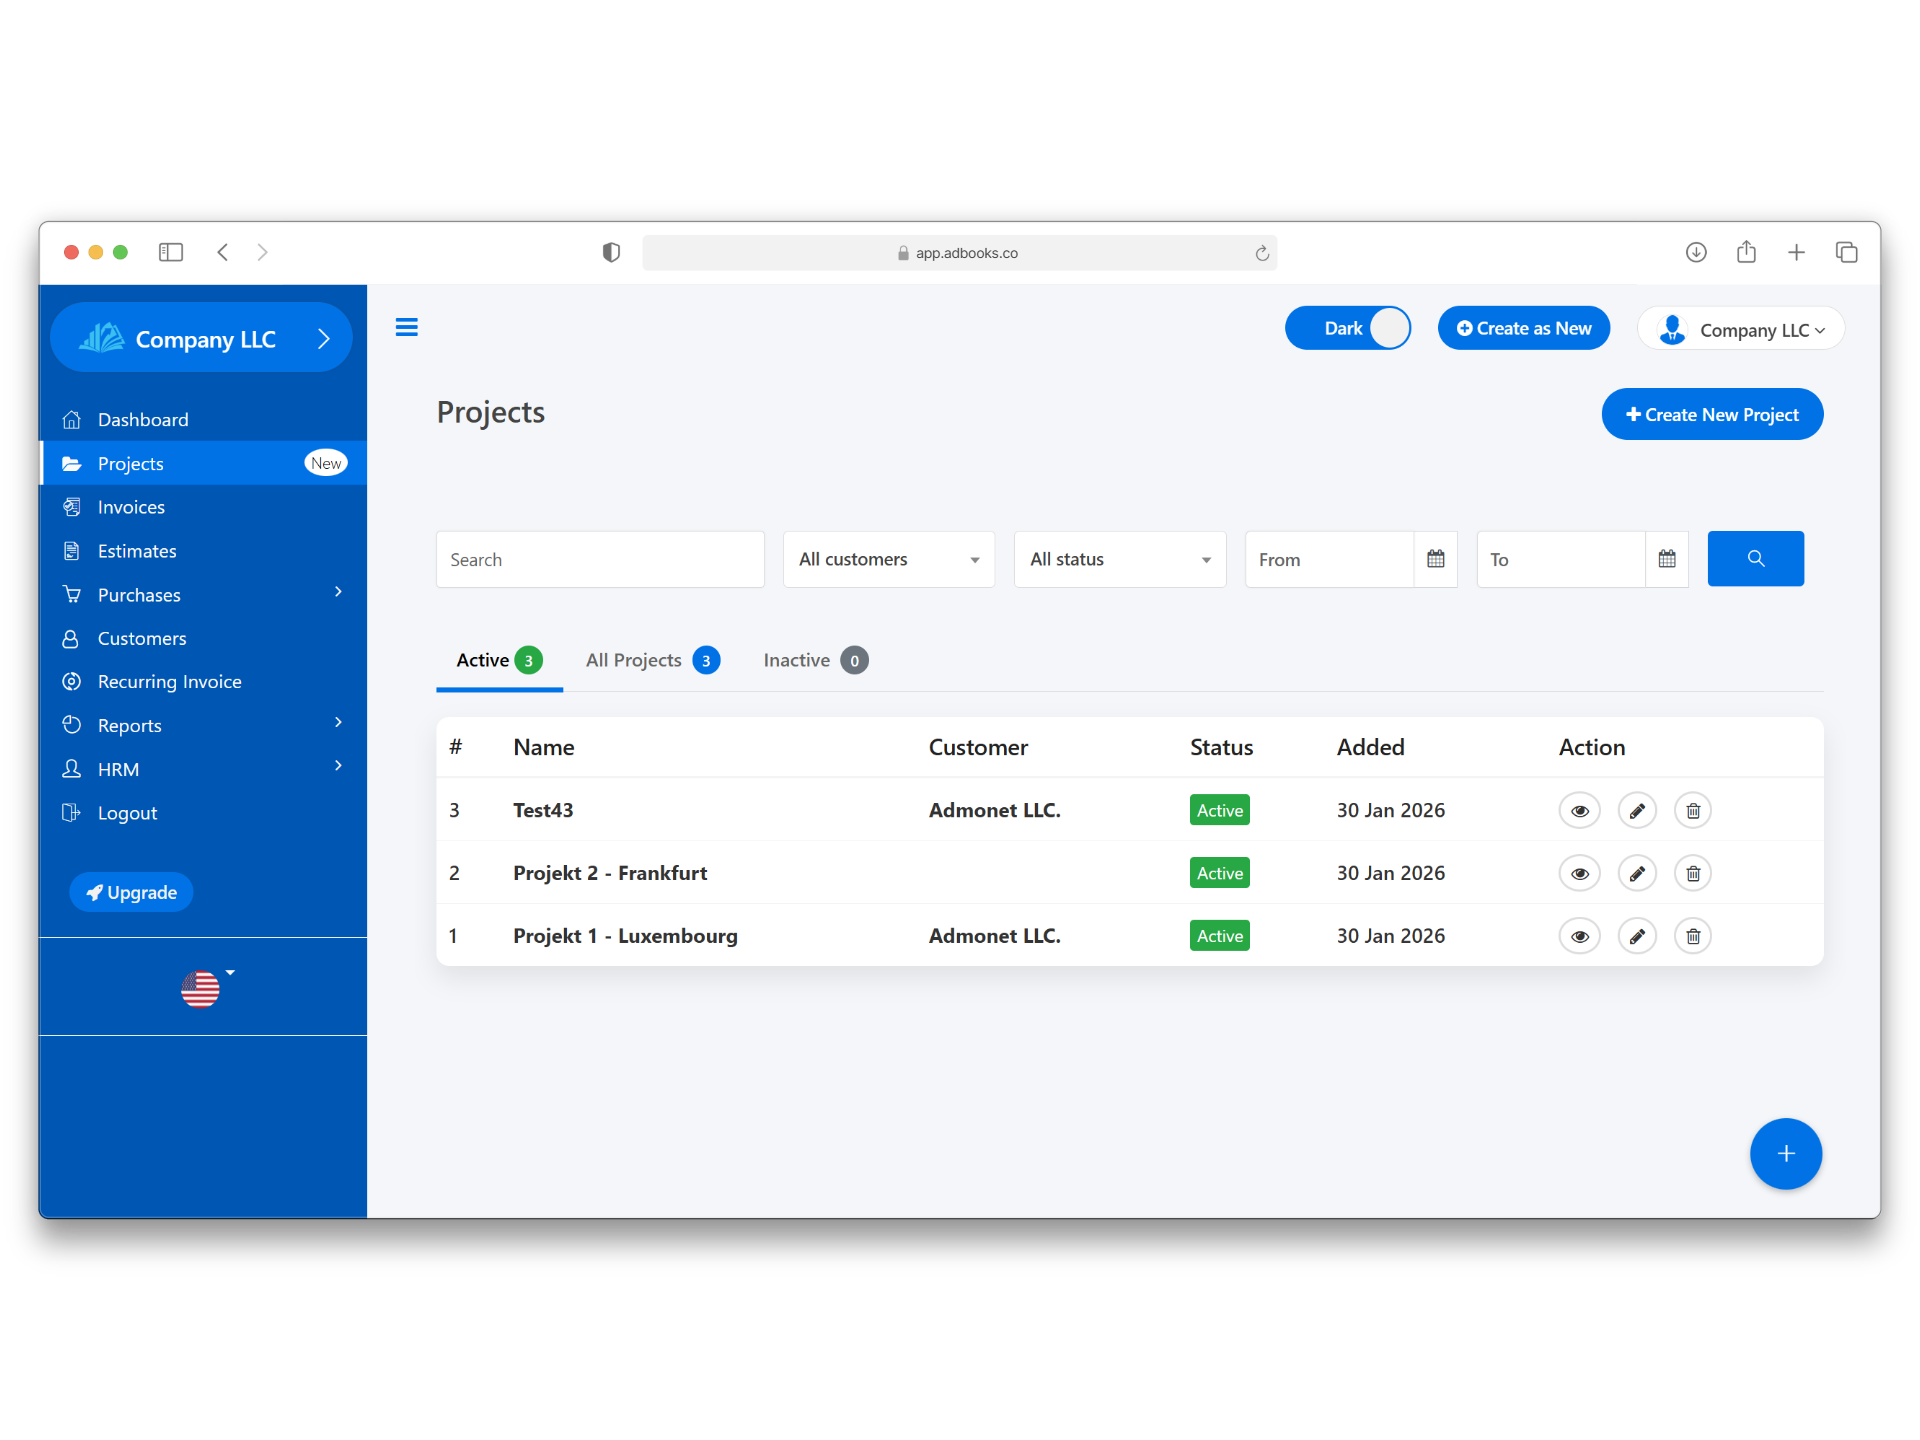Switch to the Inactive tab

(814, 660)
